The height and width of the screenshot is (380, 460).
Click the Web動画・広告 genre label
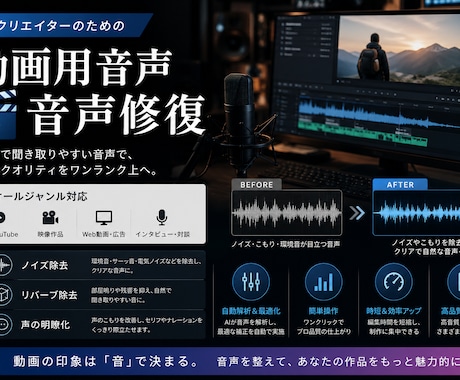click(x=104, y=234)
